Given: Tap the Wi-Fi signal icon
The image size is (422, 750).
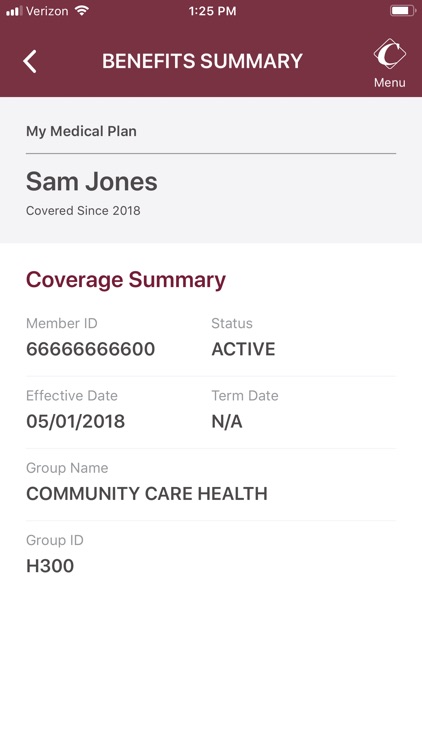Looking at the screenshot, I should click(x=82, y=11).
